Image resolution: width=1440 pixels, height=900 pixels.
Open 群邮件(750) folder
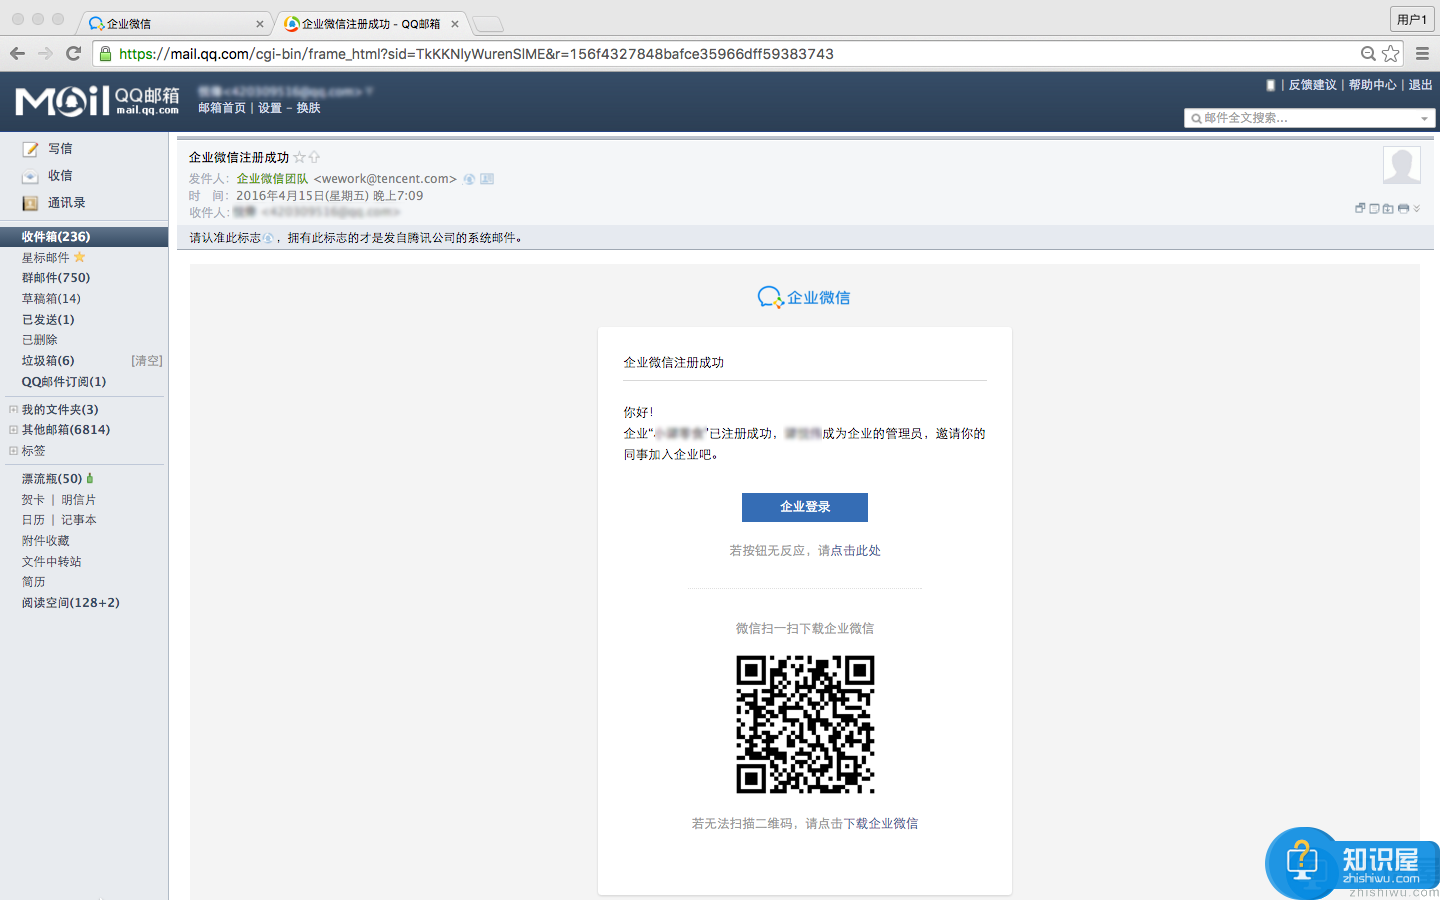coord(56,278)
